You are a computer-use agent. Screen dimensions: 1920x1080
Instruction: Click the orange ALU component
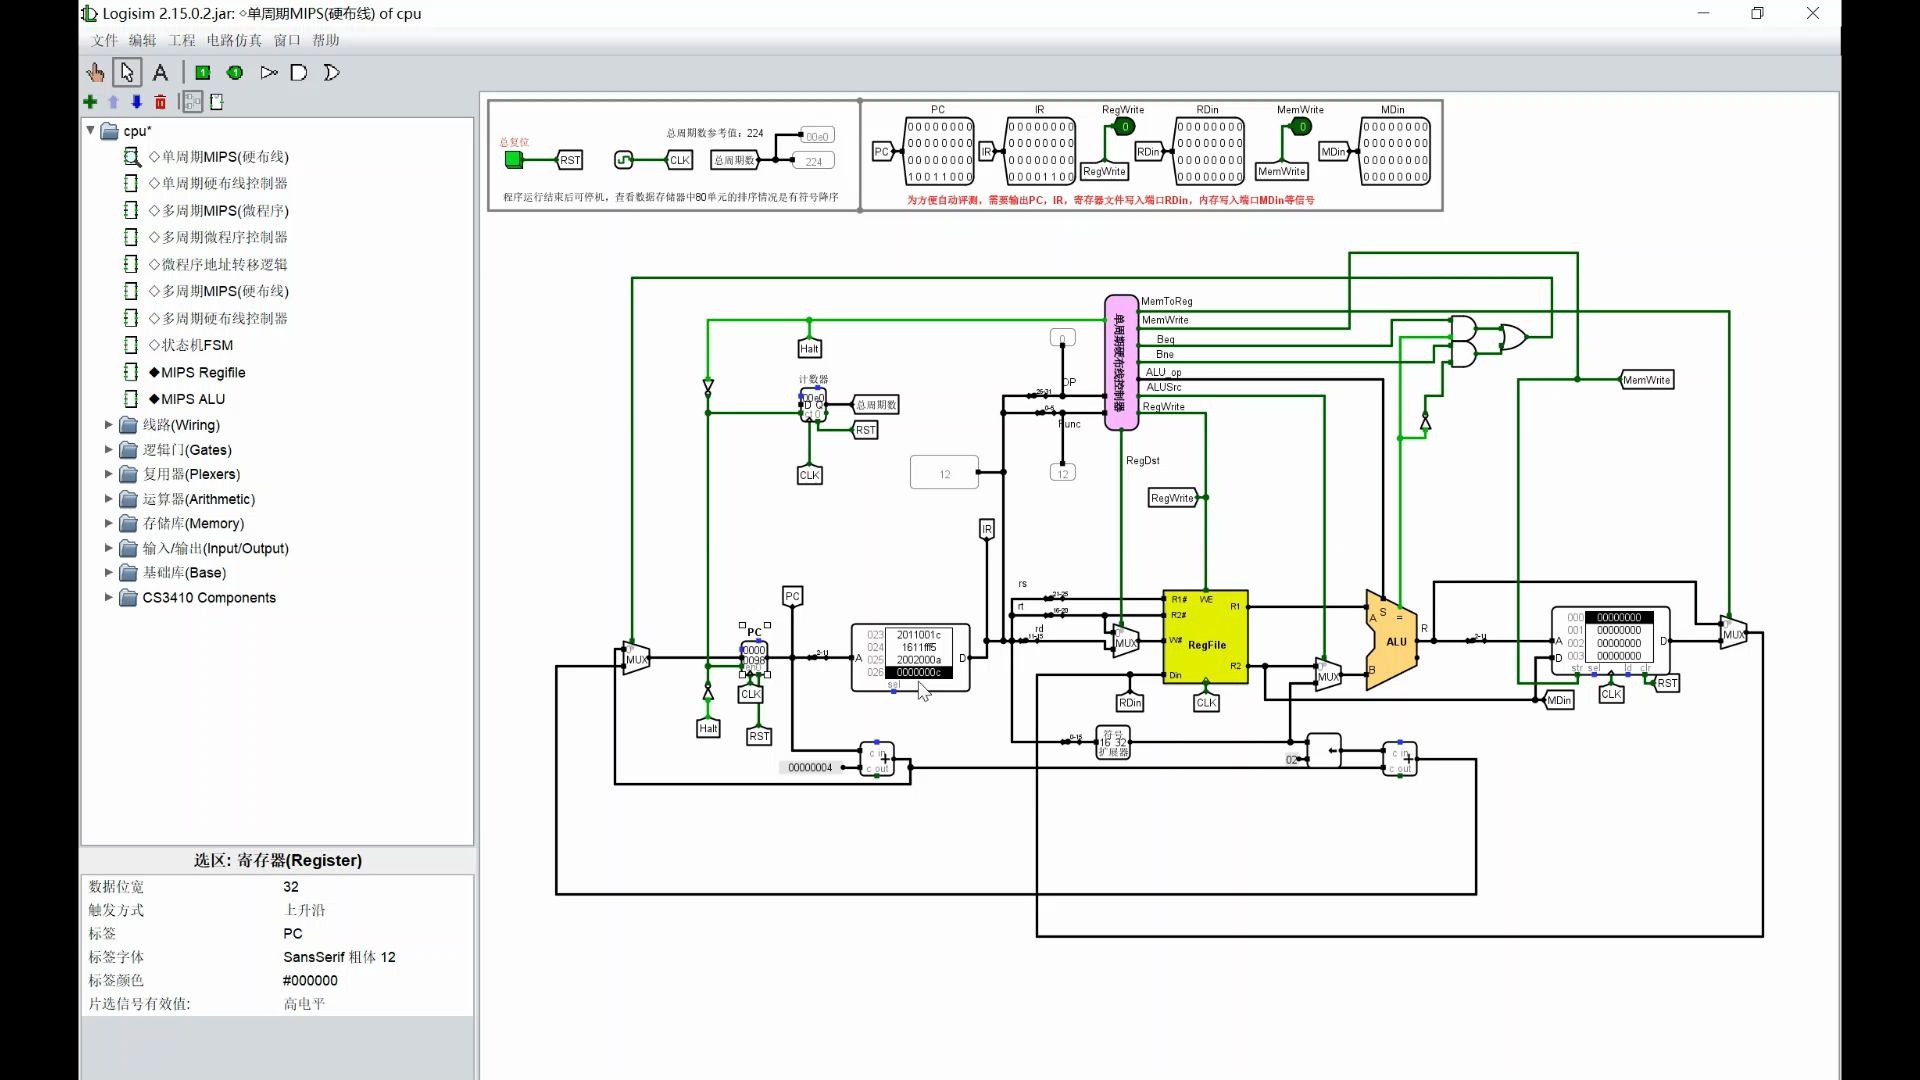pos(1392,641)
